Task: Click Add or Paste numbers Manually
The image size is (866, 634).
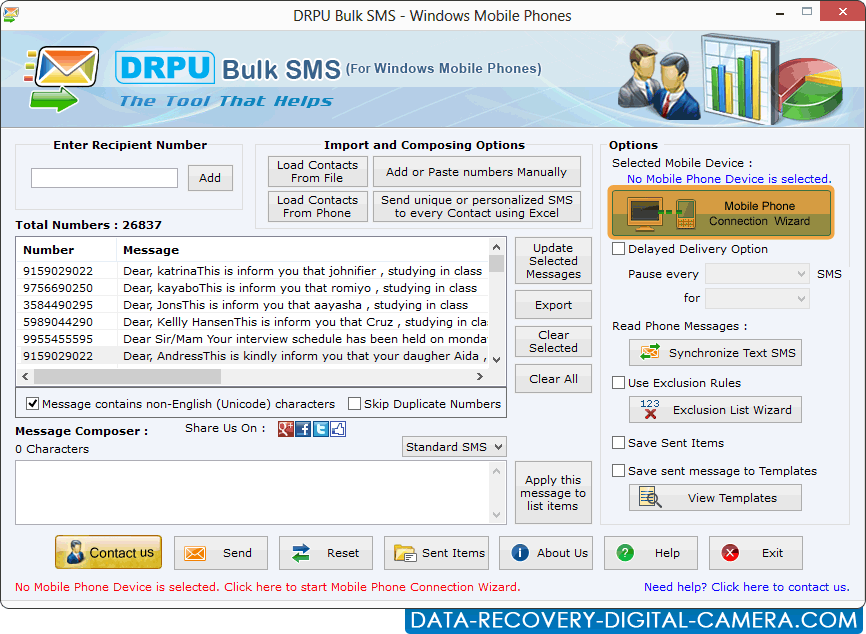Action: (x=477, y=171)
